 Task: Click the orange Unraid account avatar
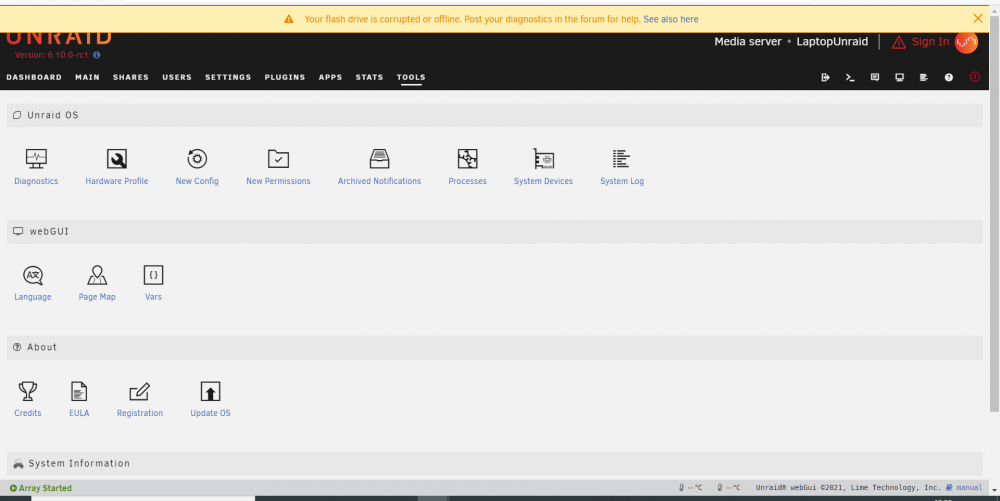(967, 43)
